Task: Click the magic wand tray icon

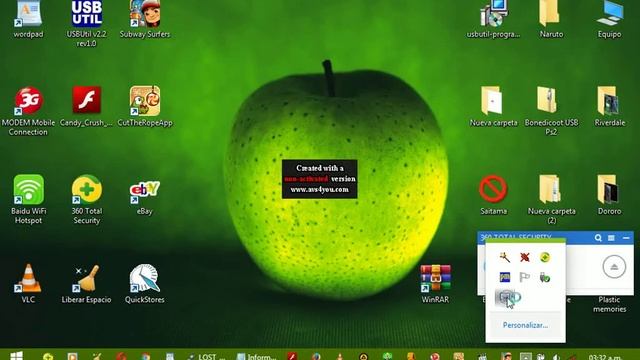Action: pyautogui.click(x=504, y=257)
